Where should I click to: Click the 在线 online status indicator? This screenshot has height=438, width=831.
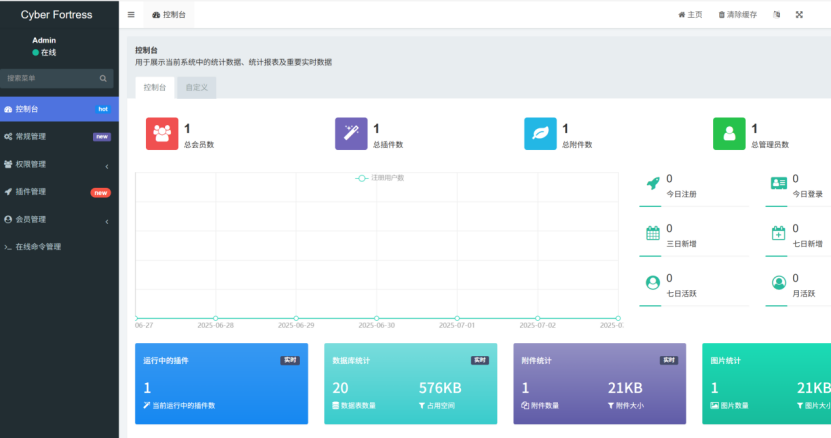pyautogui.click(x=44, y=52)
